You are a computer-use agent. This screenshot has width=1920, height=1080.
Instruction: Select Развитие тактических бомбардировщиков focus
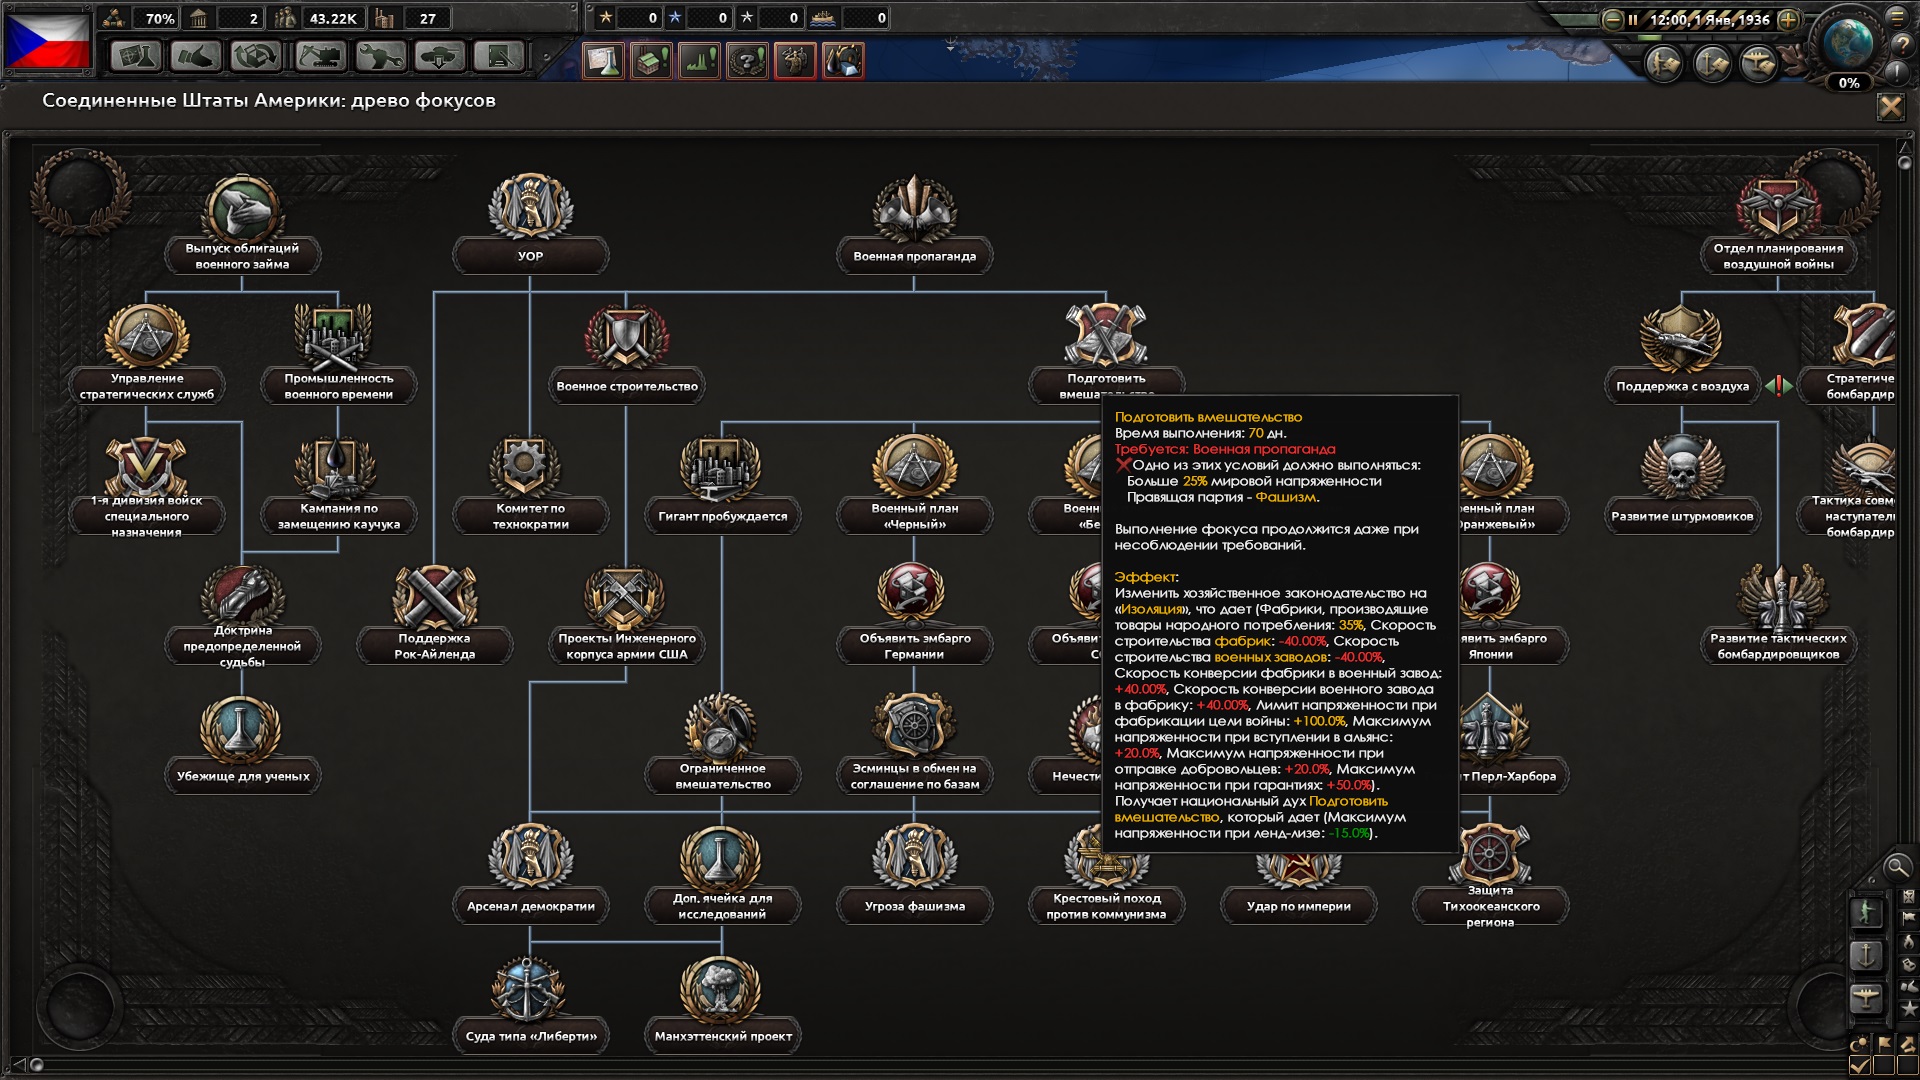[1778, 614]
